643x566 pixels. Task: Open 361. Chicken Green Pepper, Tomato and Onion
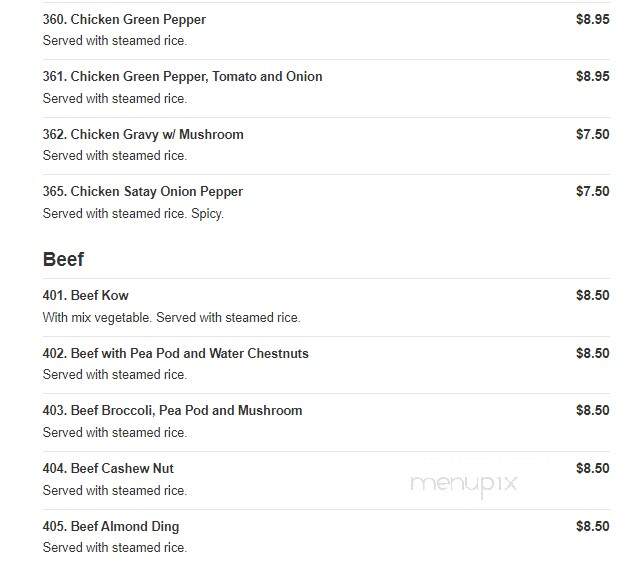tap(182, 76)
